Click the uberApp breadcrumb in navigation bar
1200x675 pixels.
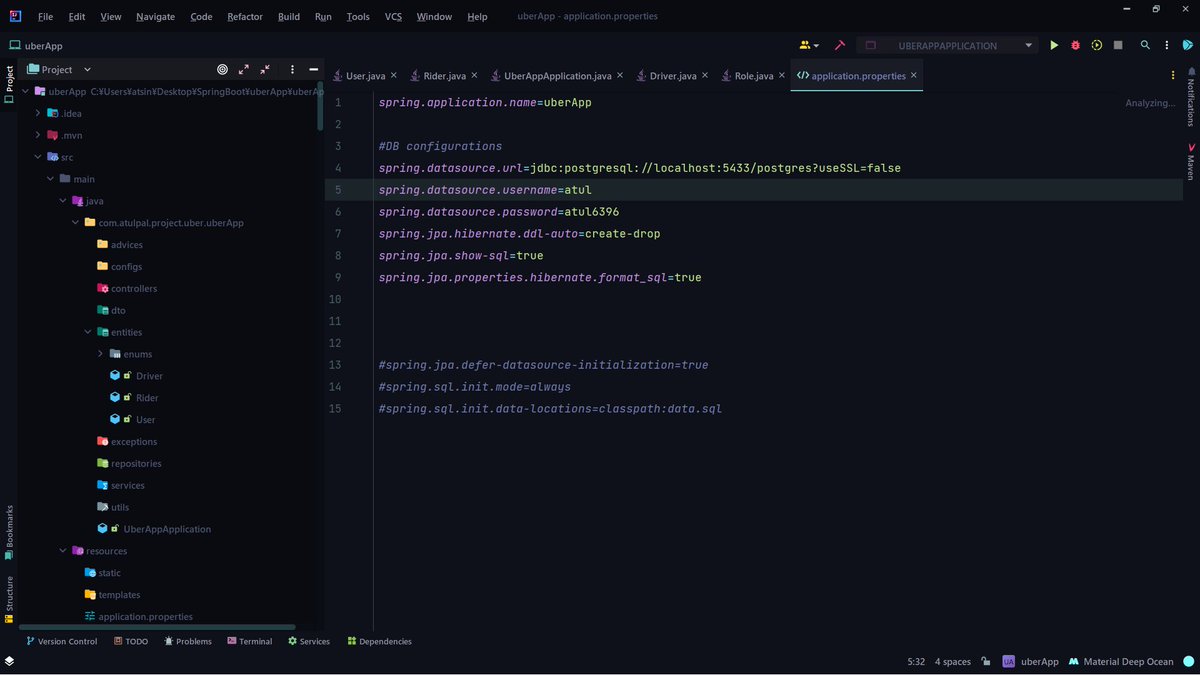coord(36,45)
